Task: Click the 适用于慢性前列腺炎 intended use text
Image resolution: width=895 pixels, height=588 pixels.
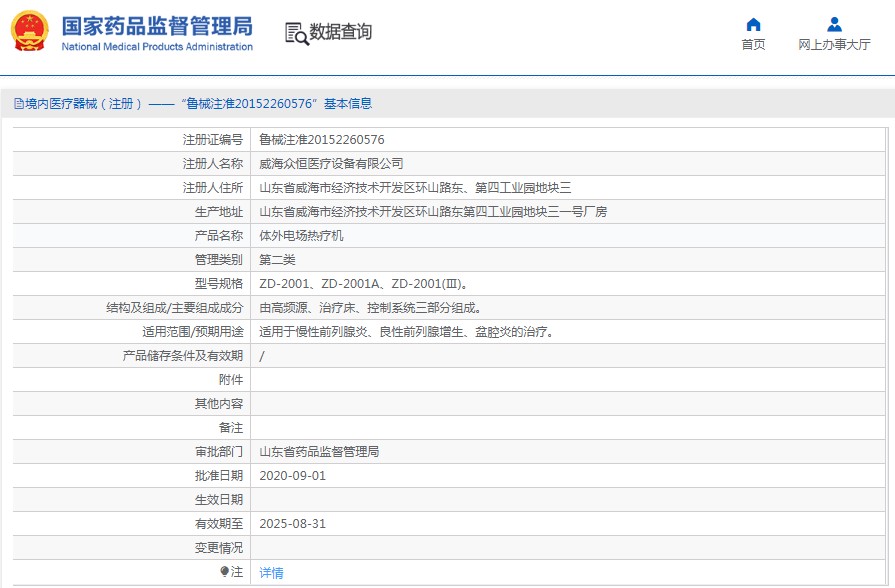Action: pos(408,332)
